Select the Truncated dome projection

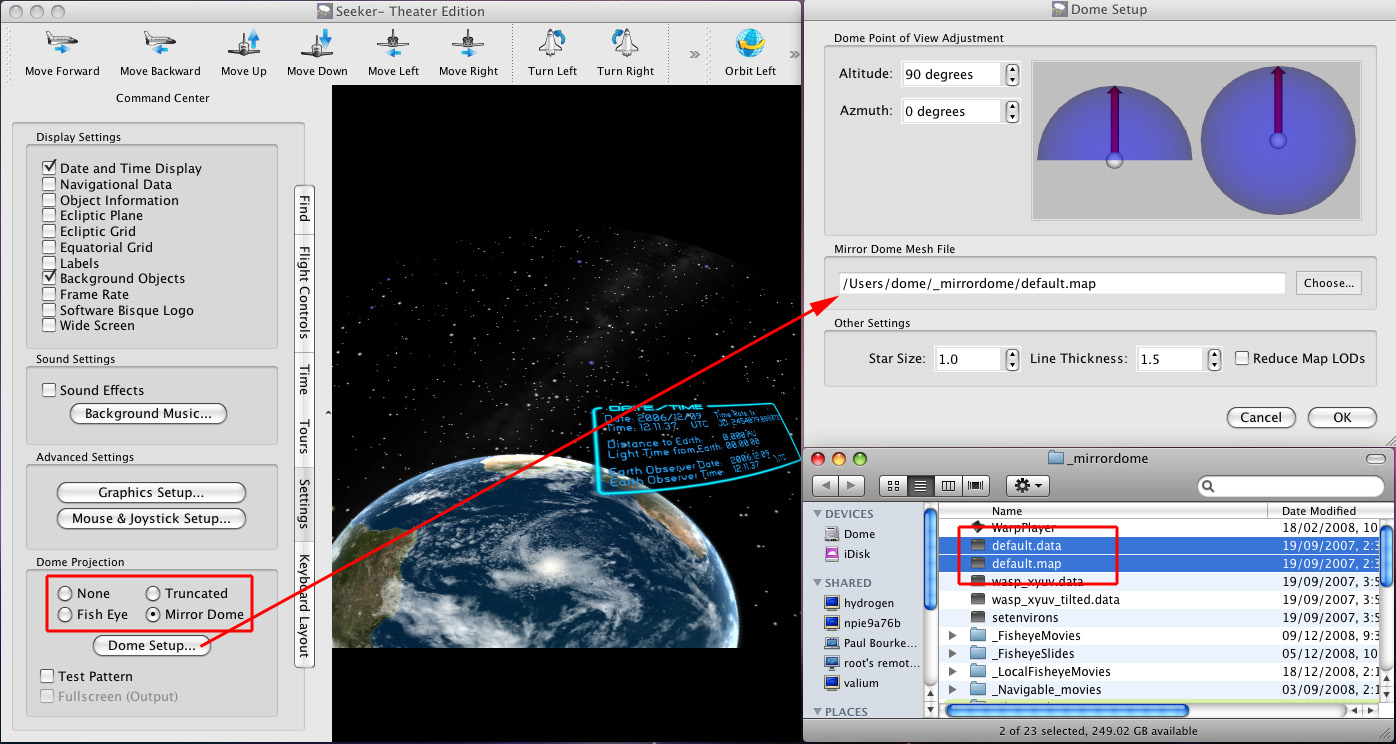(x=154, y=593)
